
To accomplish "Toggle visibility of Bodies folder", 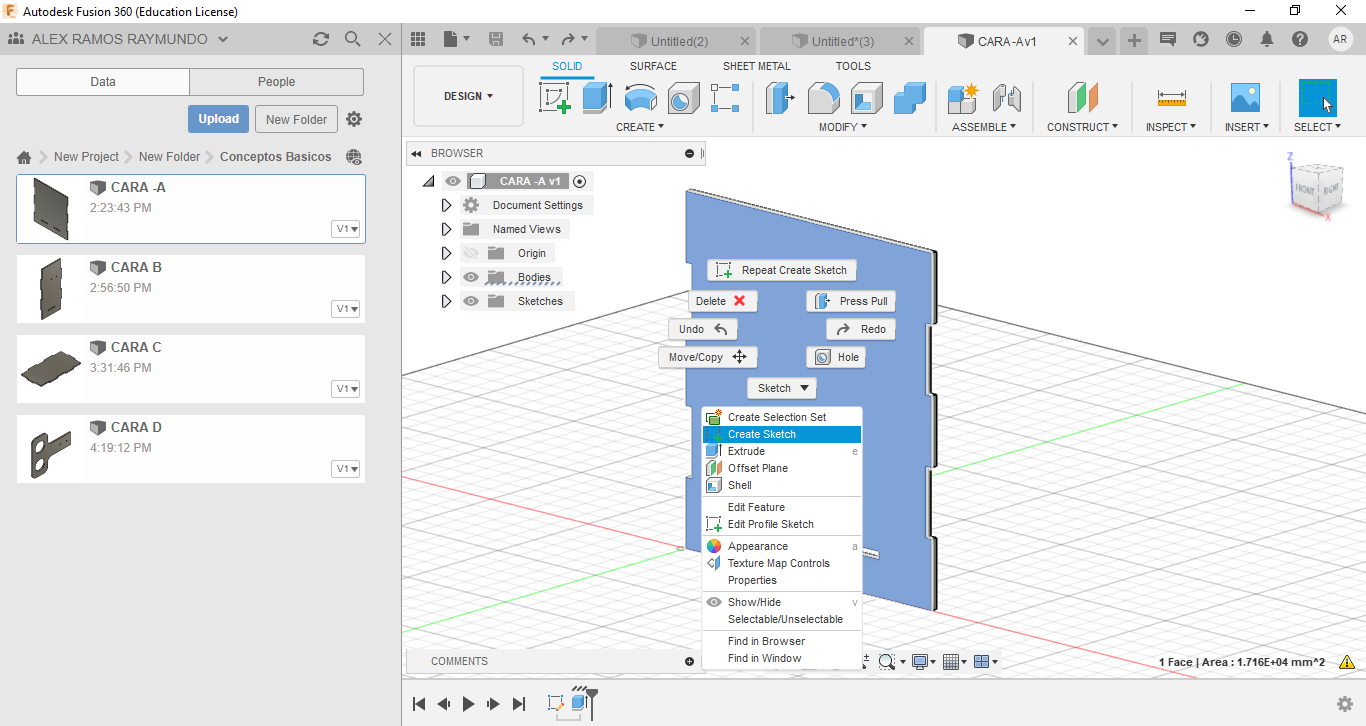I will coord(471,277).
